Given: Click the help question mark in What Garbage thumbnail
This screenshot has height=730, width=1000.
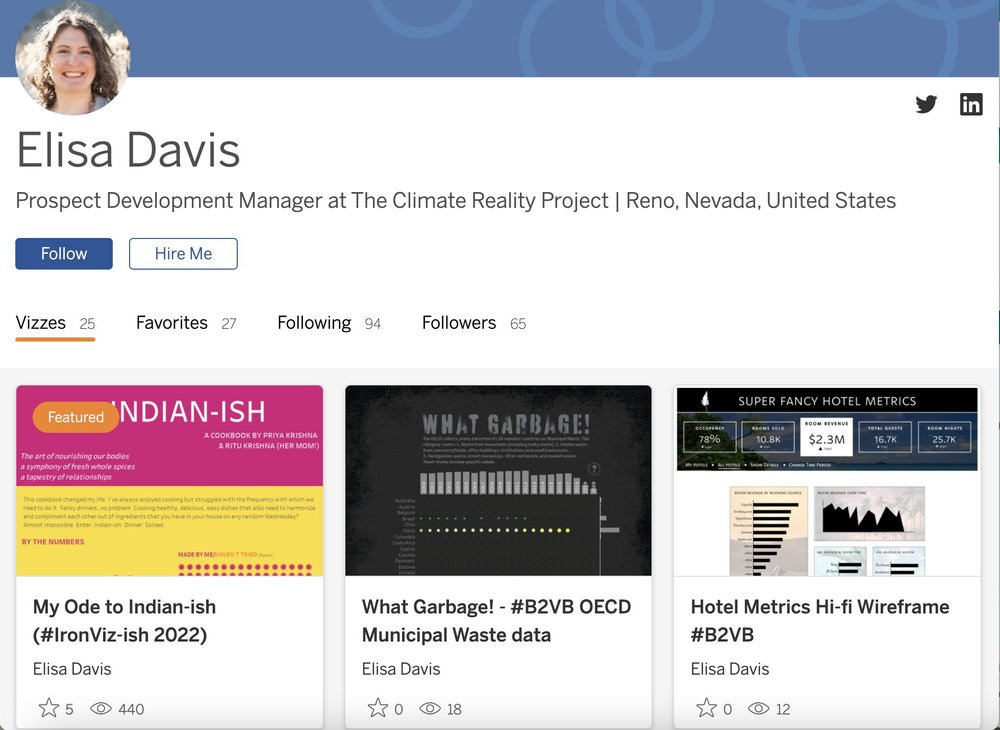Looking at the screenshot, I should click(594, 469).
